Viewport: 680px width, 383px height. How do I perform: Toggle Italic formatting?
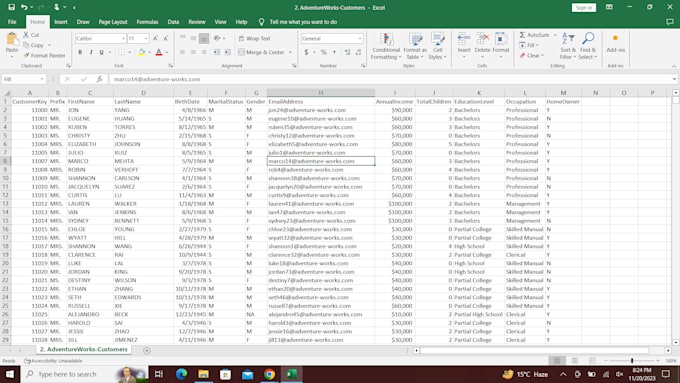click(91, 52)
